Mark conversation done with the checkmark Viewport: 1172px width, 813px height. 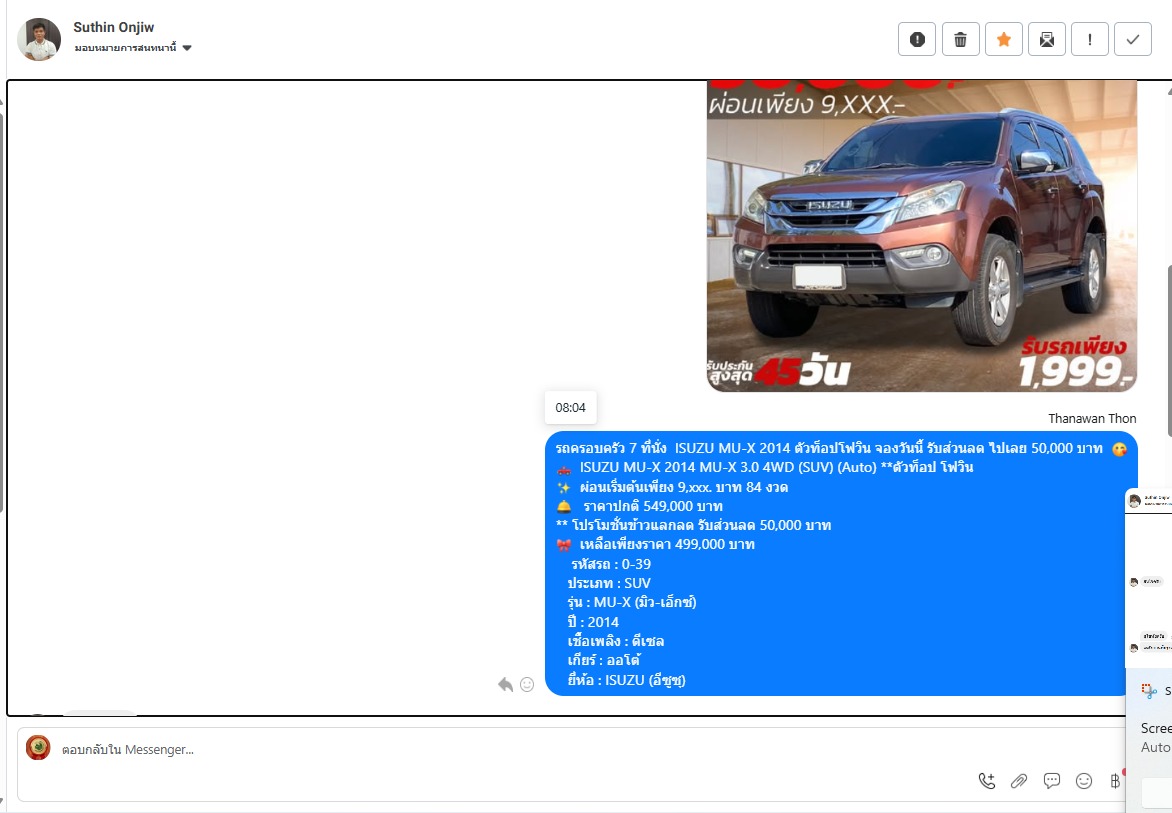click(1133, 40)
